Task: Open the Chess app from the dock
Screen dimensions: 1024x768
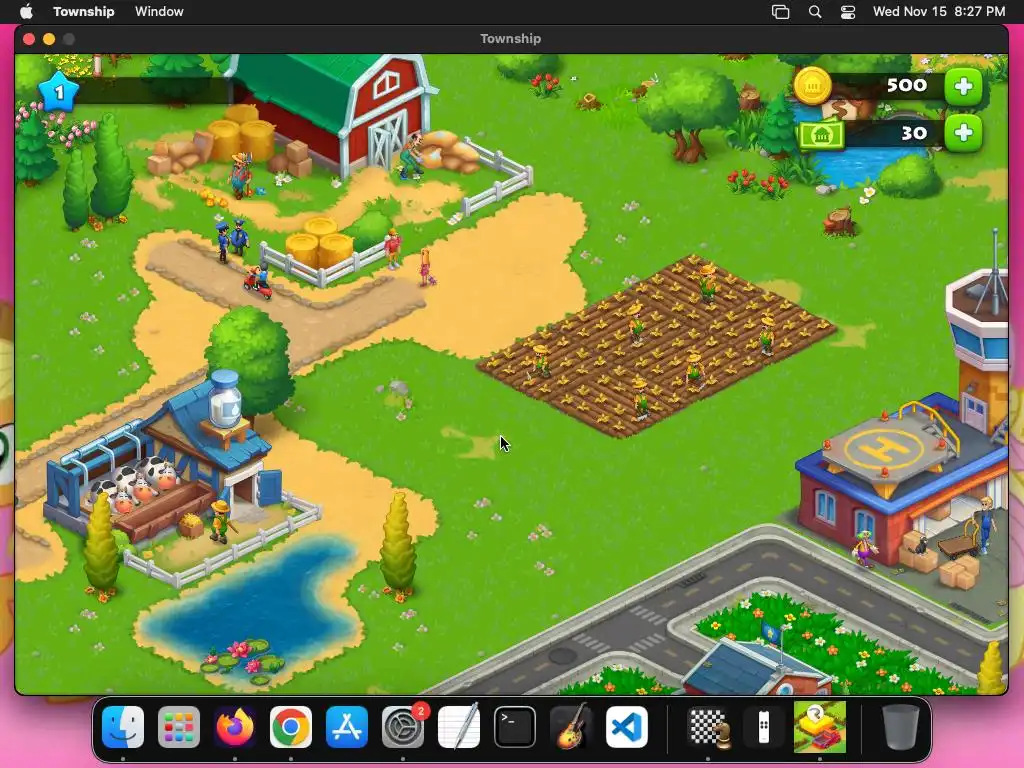Action: coord(708,726)
